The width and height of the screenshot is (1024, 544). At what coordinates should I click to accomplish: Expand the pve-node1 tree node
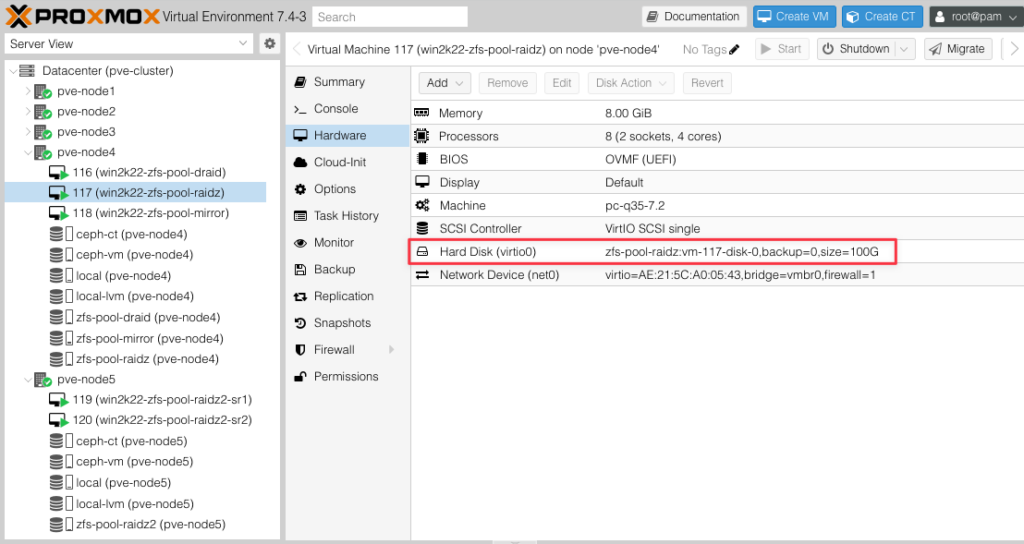27,91
